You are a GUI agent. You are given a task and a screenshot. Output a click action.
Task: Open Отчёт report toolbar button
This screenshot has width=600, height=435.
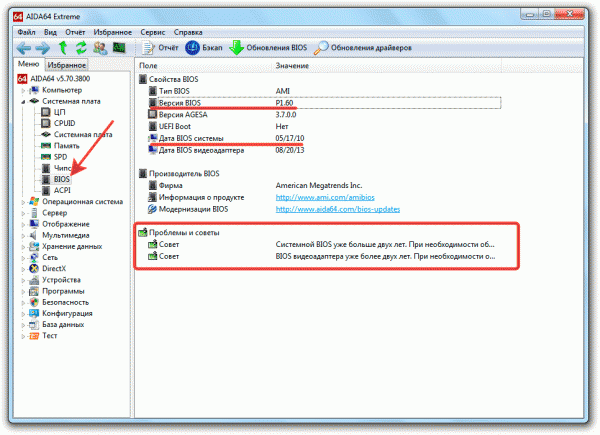coord(160,48)
